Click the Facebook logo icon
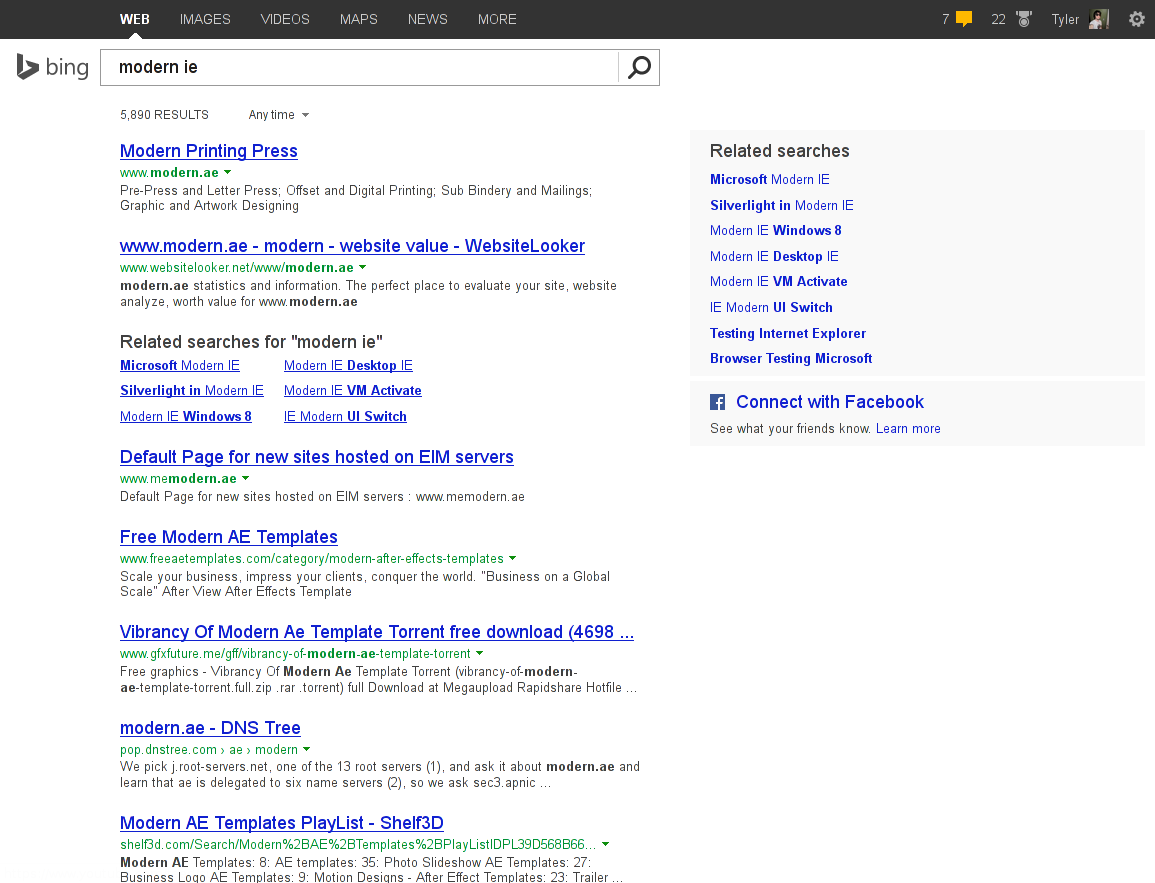The width and height of the screenshot is (1155, 883). [717, 402]
